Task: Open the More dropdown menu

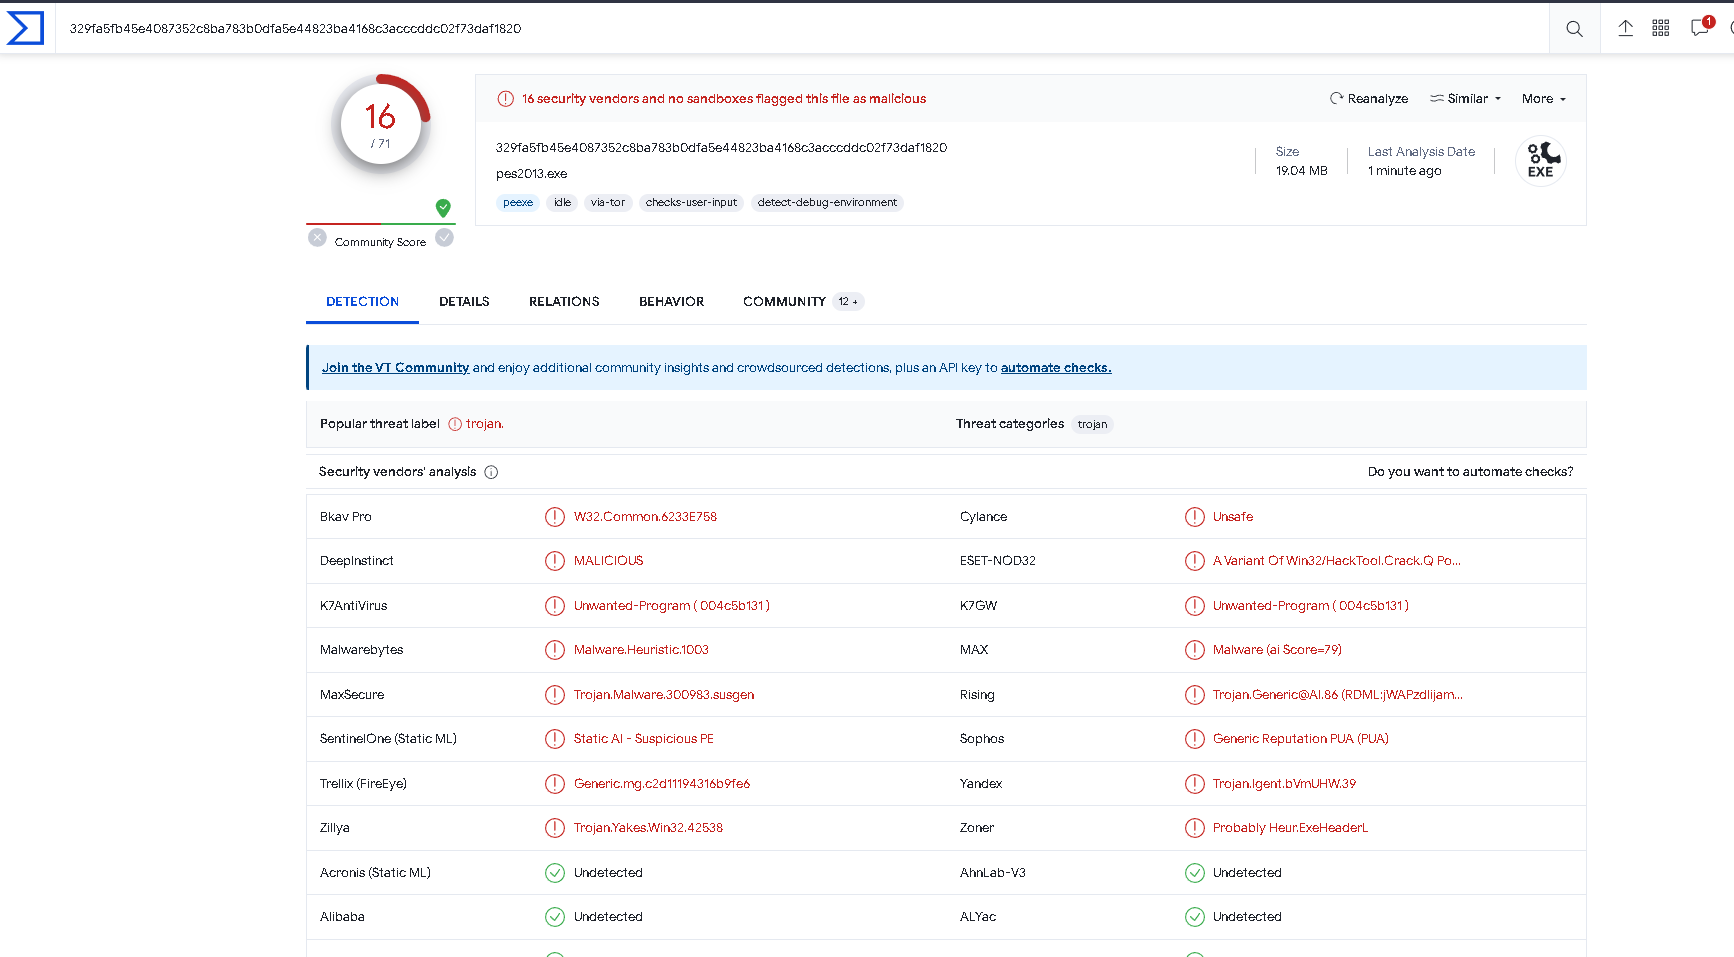Action: pyautogui.click(x=1544, y=99)
